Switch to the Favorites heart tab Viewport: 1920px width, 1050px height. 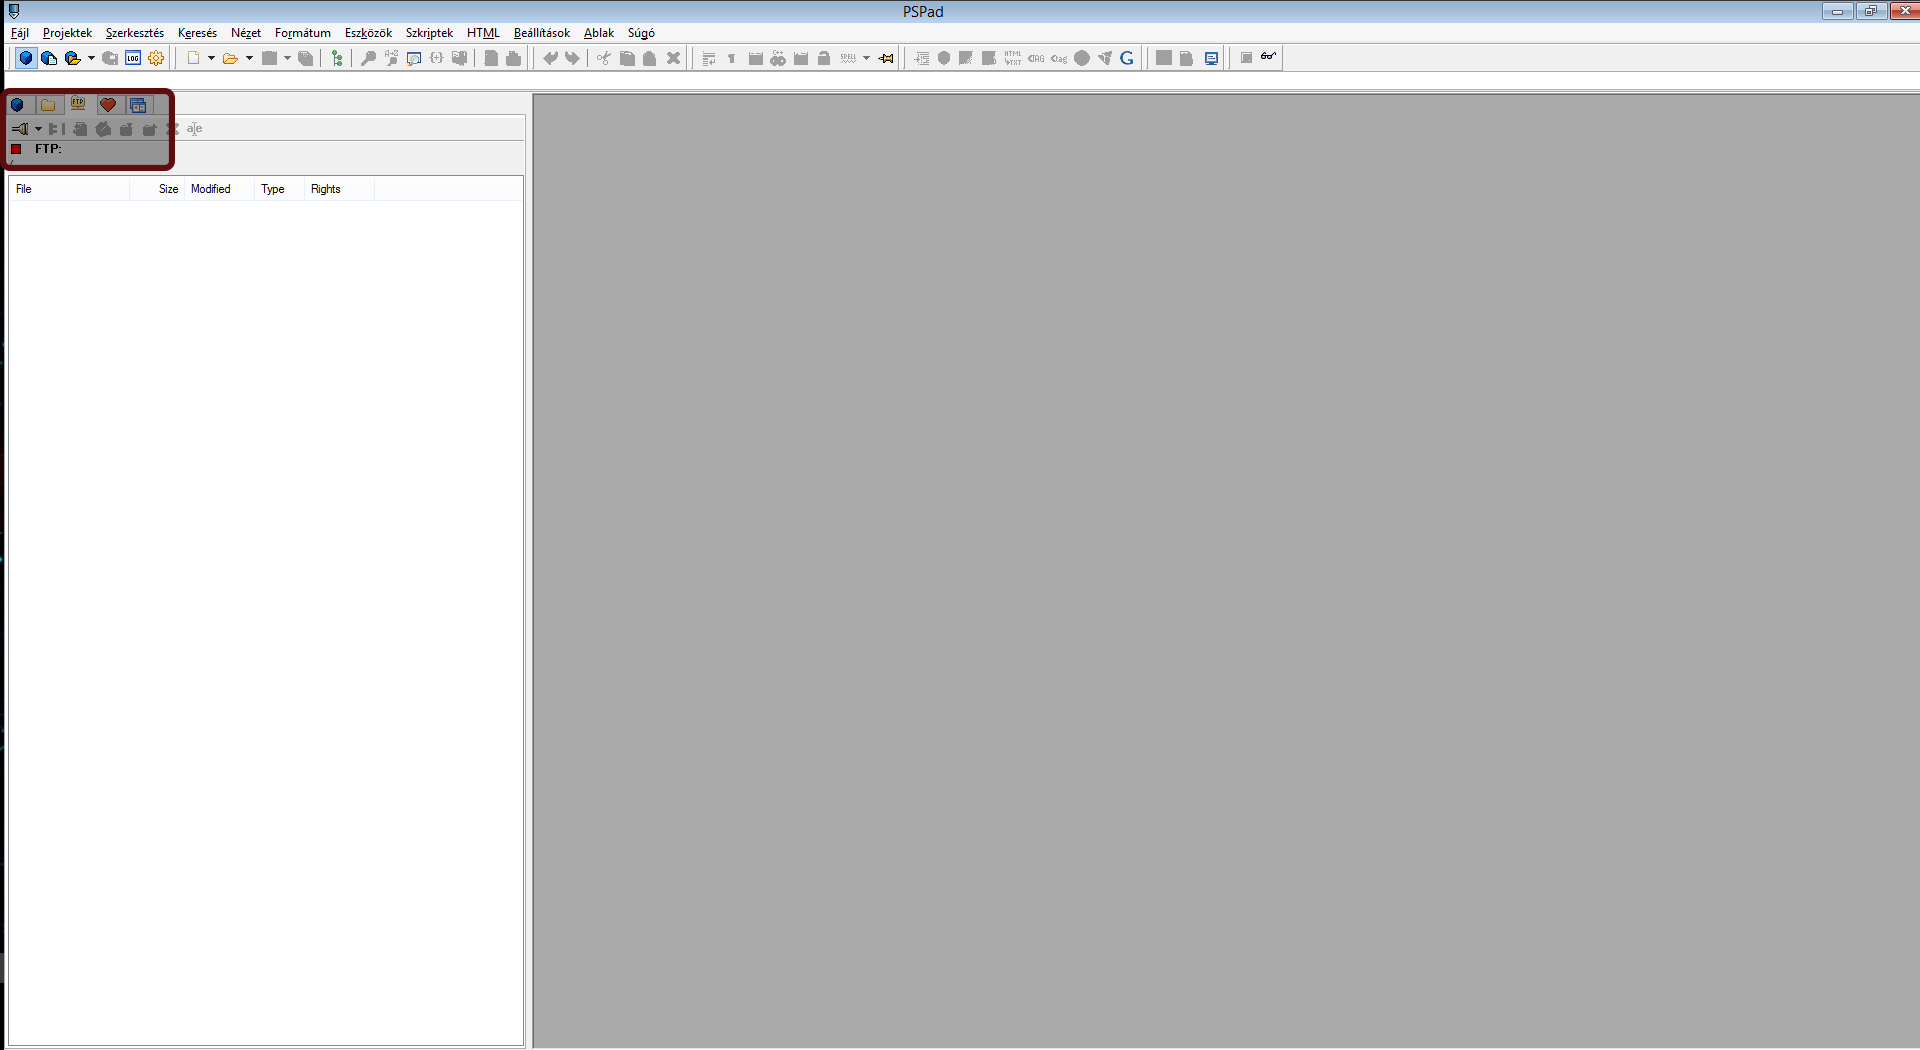[108, 105]
